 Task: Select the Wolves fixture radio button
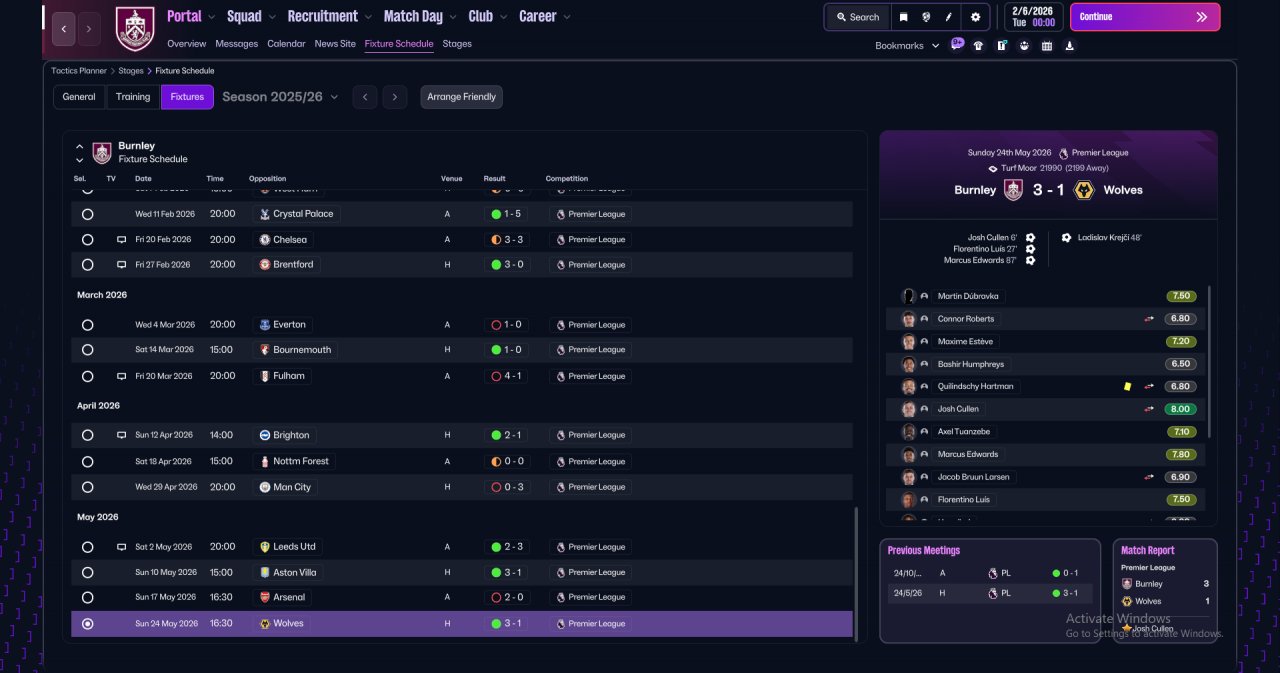click(87, 624)
